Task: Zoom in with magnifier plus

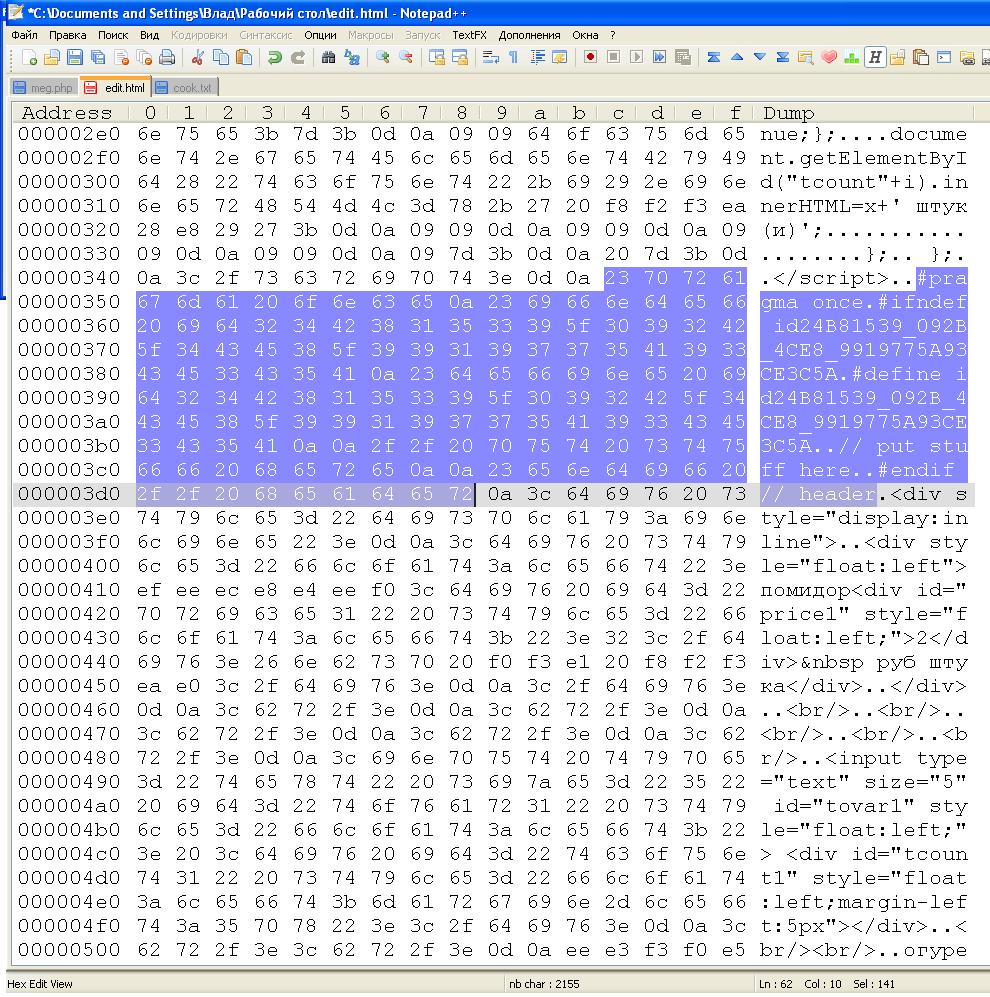Action: [x=382, y=58]
